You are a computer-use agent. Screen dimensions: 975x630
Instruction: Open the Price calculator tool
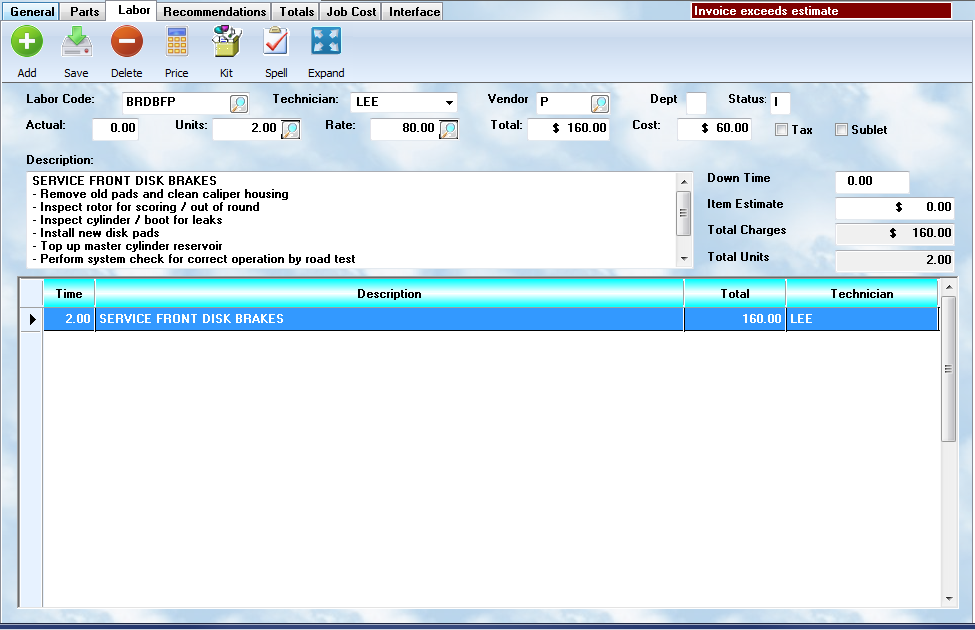click(176, 42)
